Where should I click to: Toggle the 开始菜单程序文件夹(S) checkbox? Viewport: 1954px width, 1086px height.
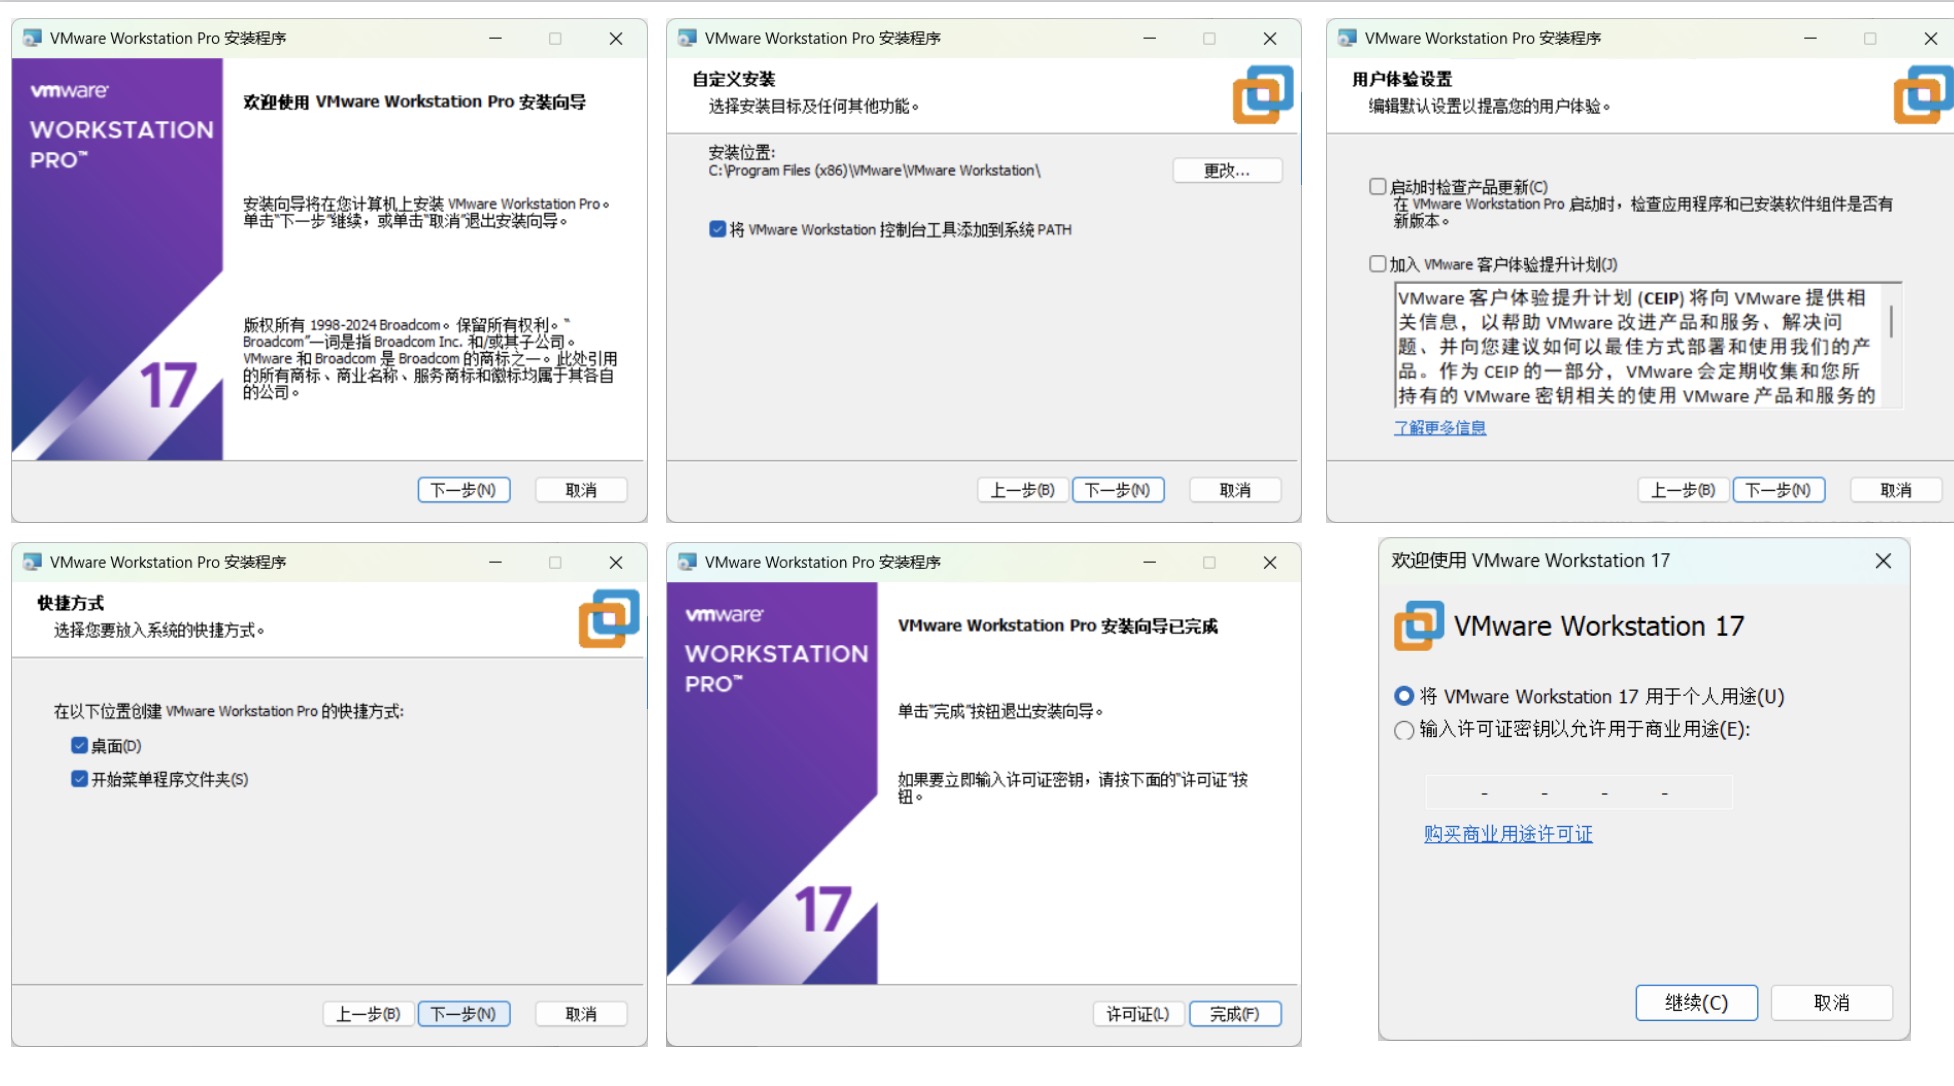[x=79, y=778]
